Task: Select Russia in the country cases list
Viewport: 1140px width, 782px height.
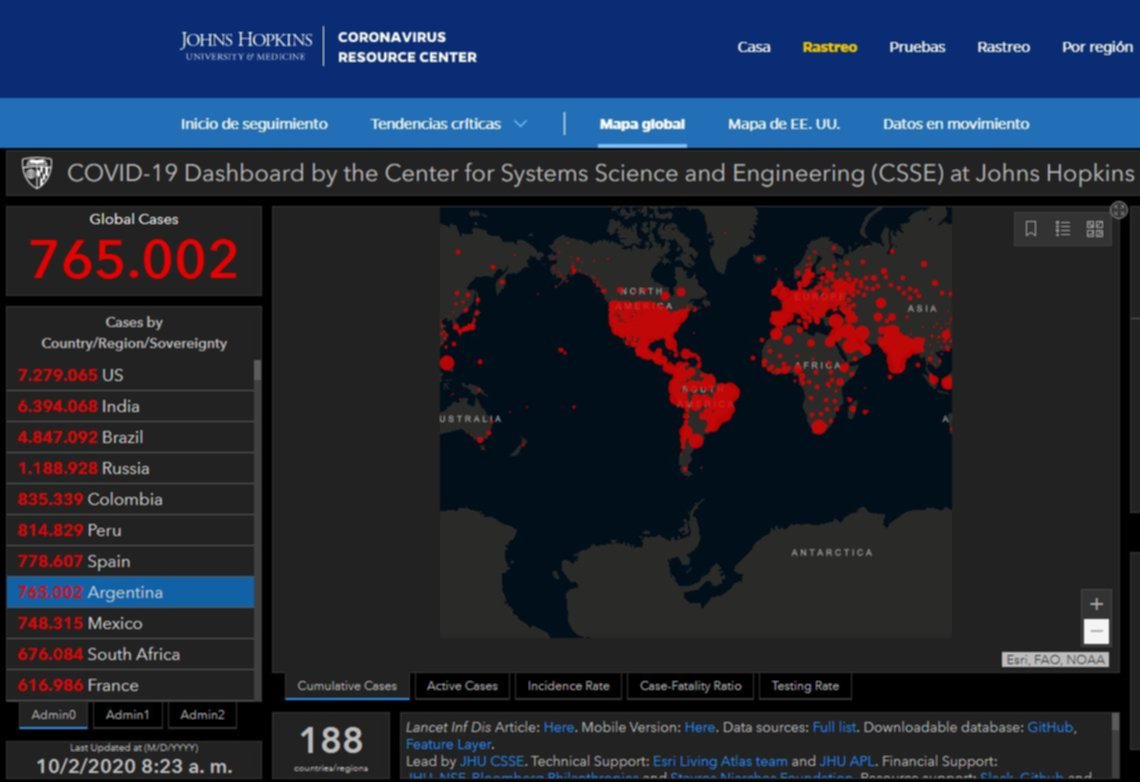Action: point(130,468)
